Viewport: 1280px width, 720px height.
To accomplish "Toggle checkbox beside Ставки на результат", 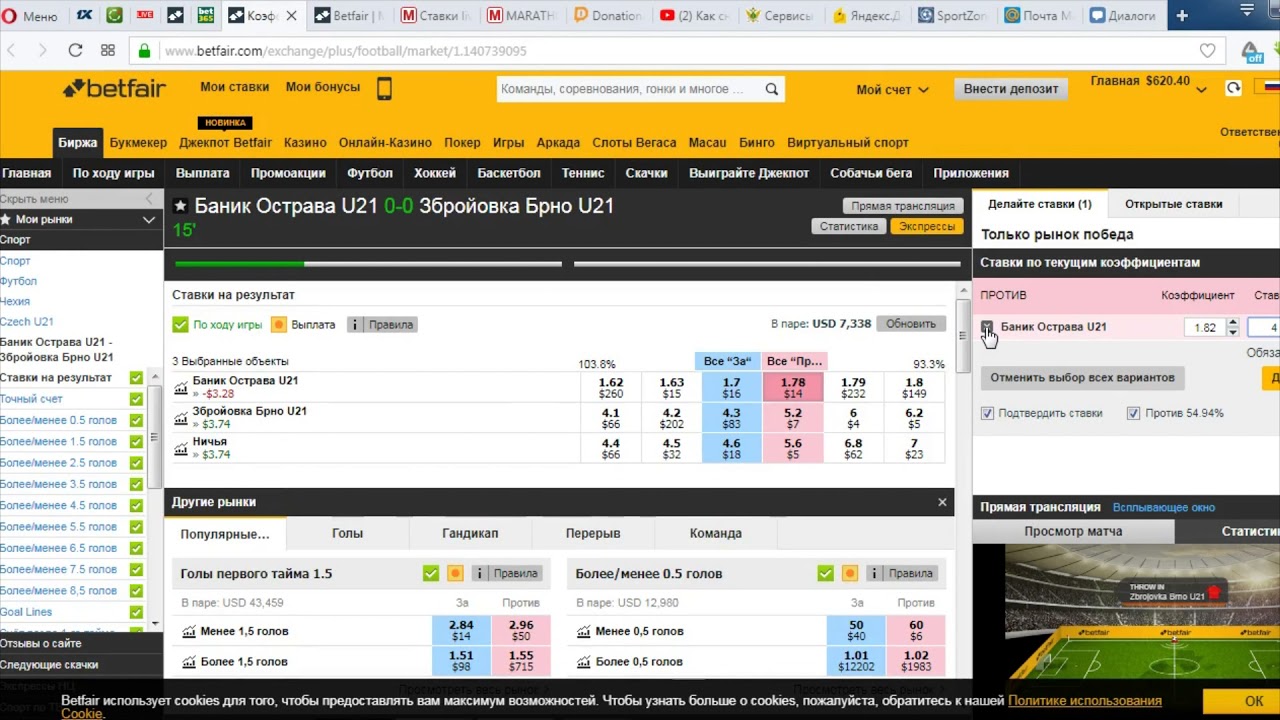I will [x=136, y=378].
